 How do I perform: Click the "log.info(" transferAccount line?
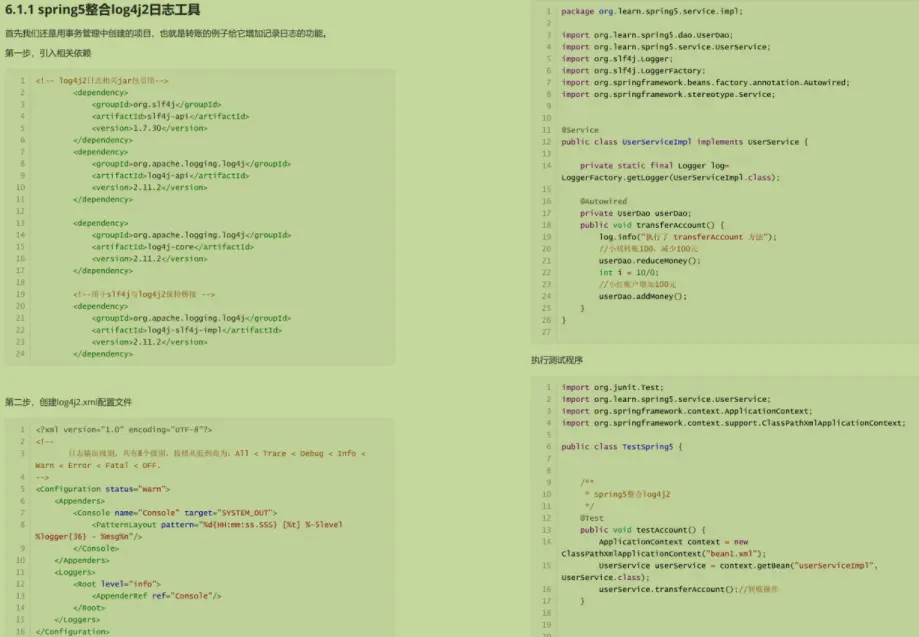click(x=687, y=237)
